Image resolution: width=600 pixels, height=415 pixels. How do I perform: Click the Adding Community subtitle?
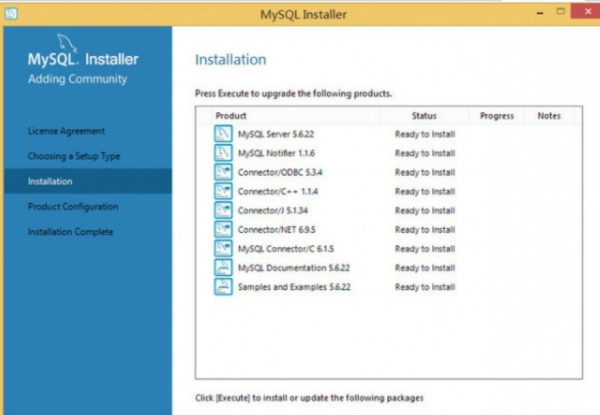[x=78, y=79]
